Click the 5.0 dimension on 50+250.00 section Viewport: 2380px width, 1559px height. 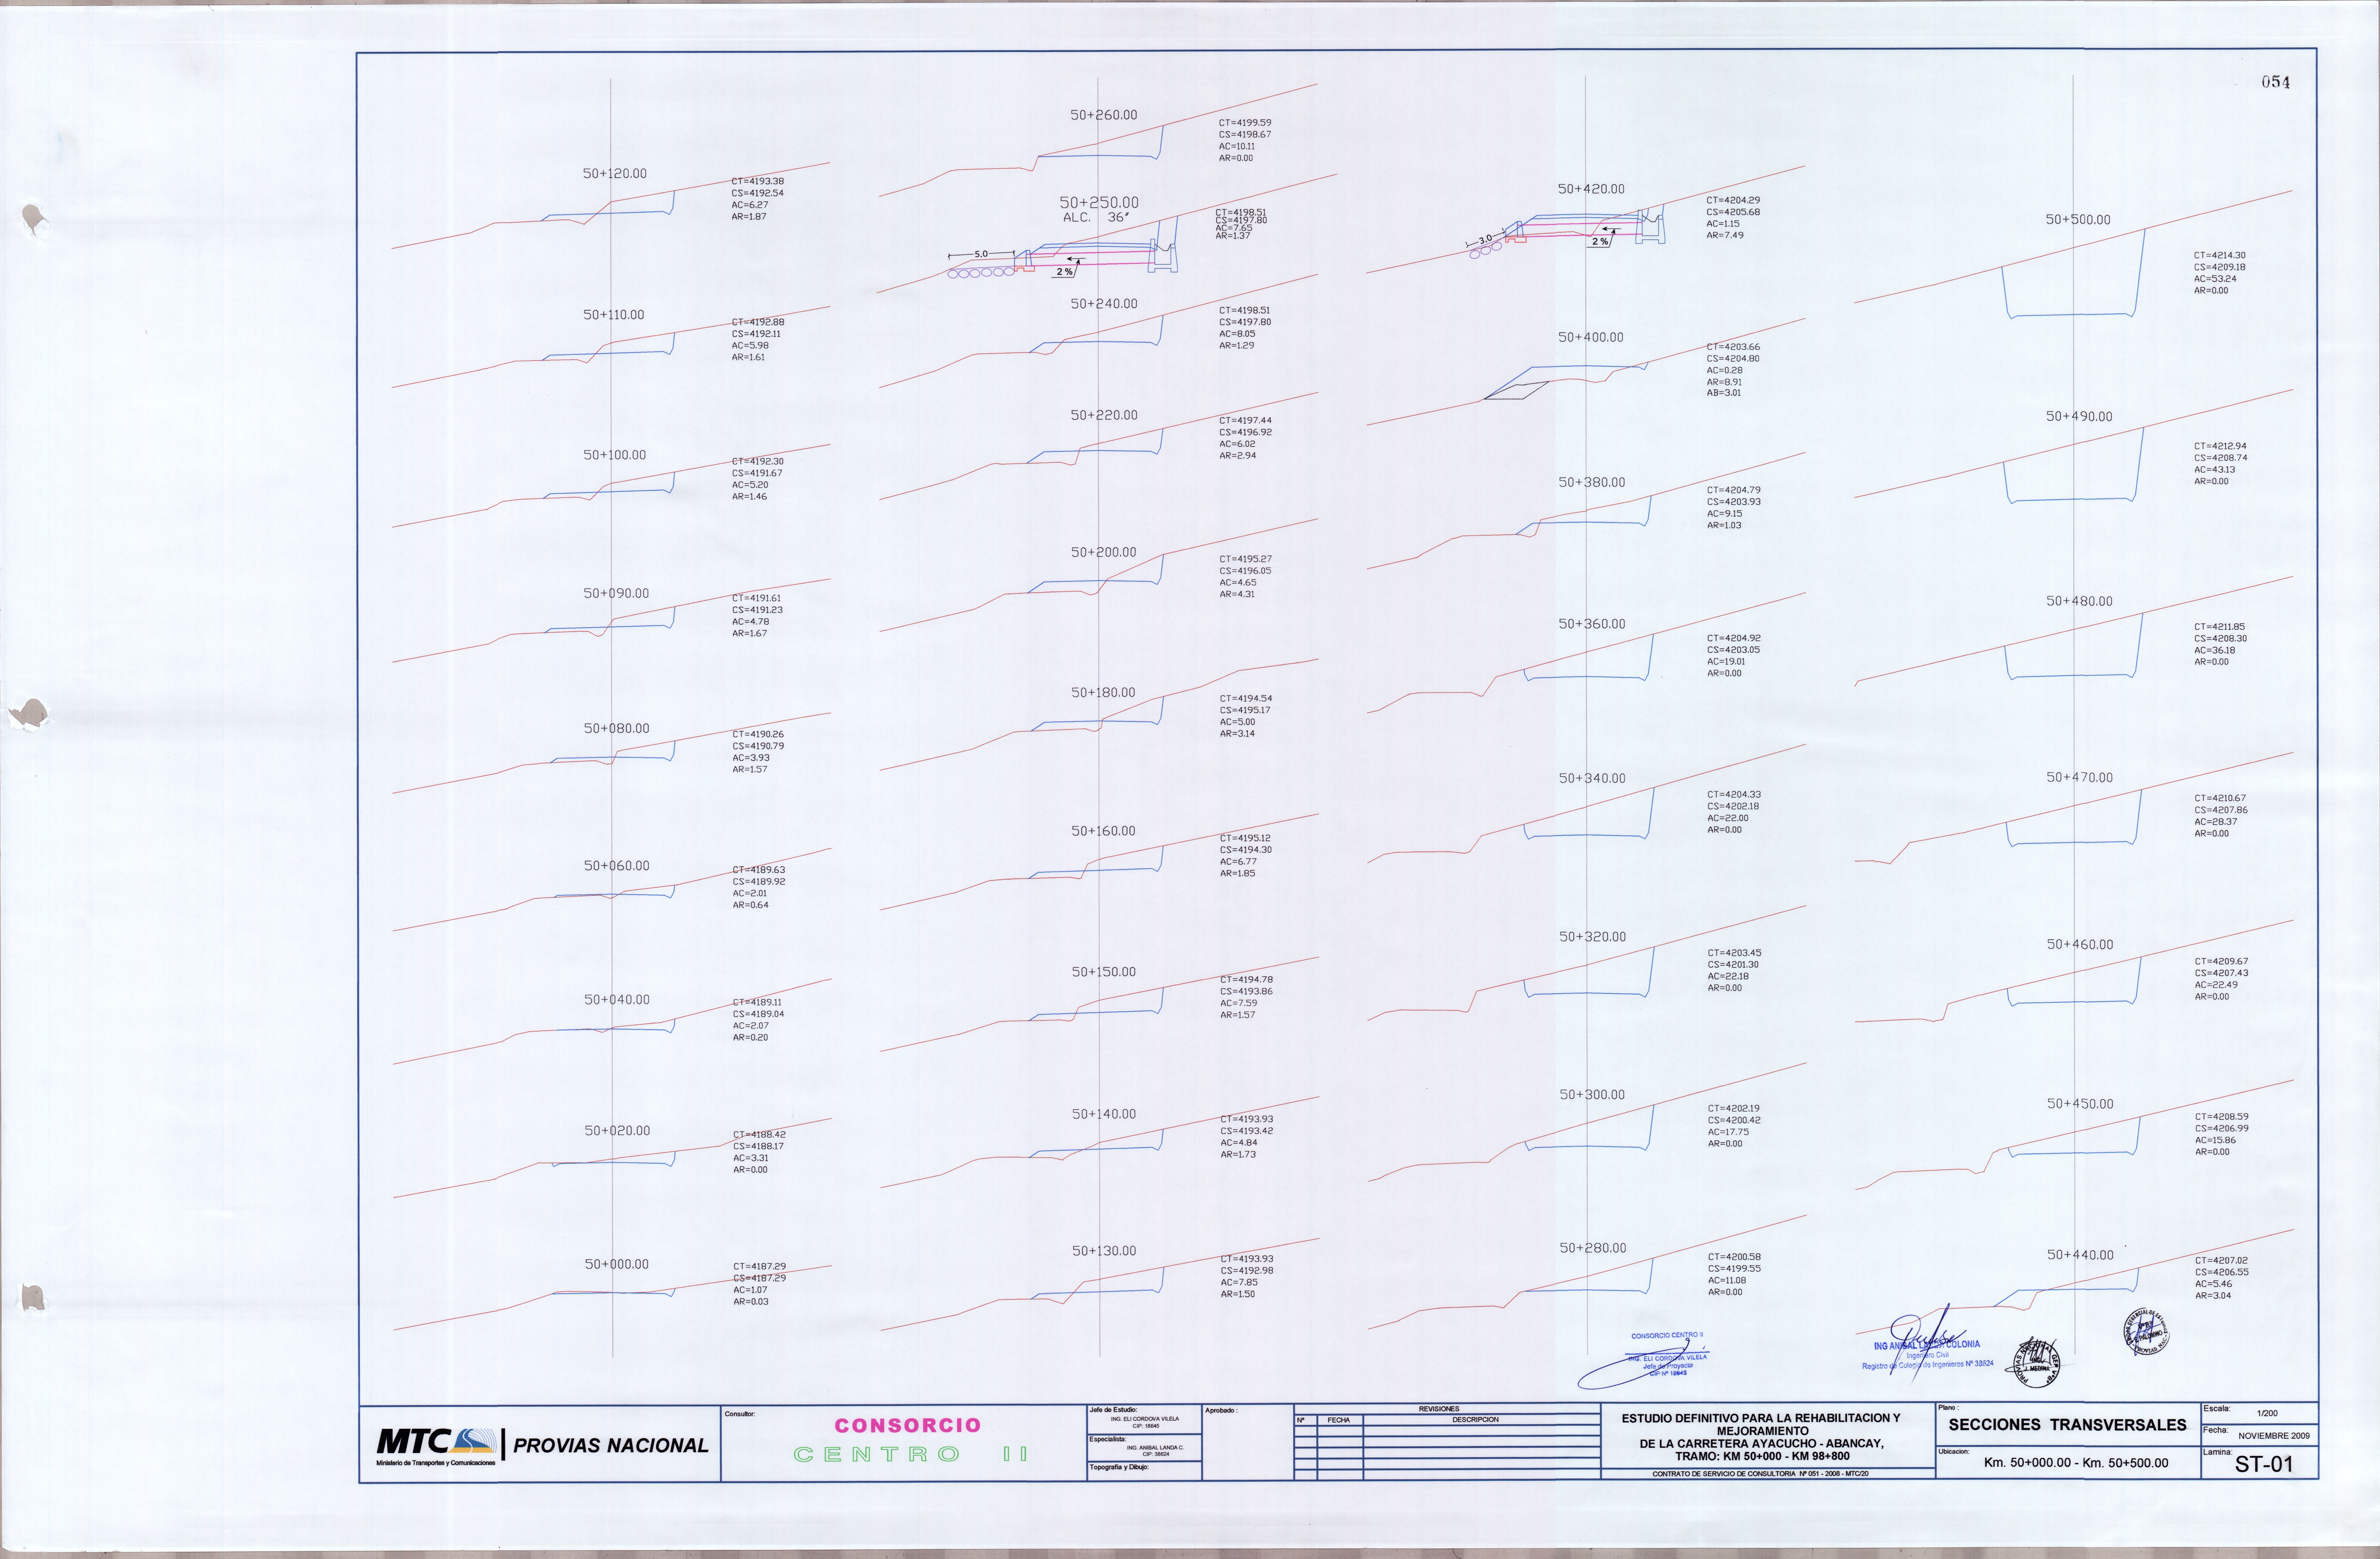point(981,254)
